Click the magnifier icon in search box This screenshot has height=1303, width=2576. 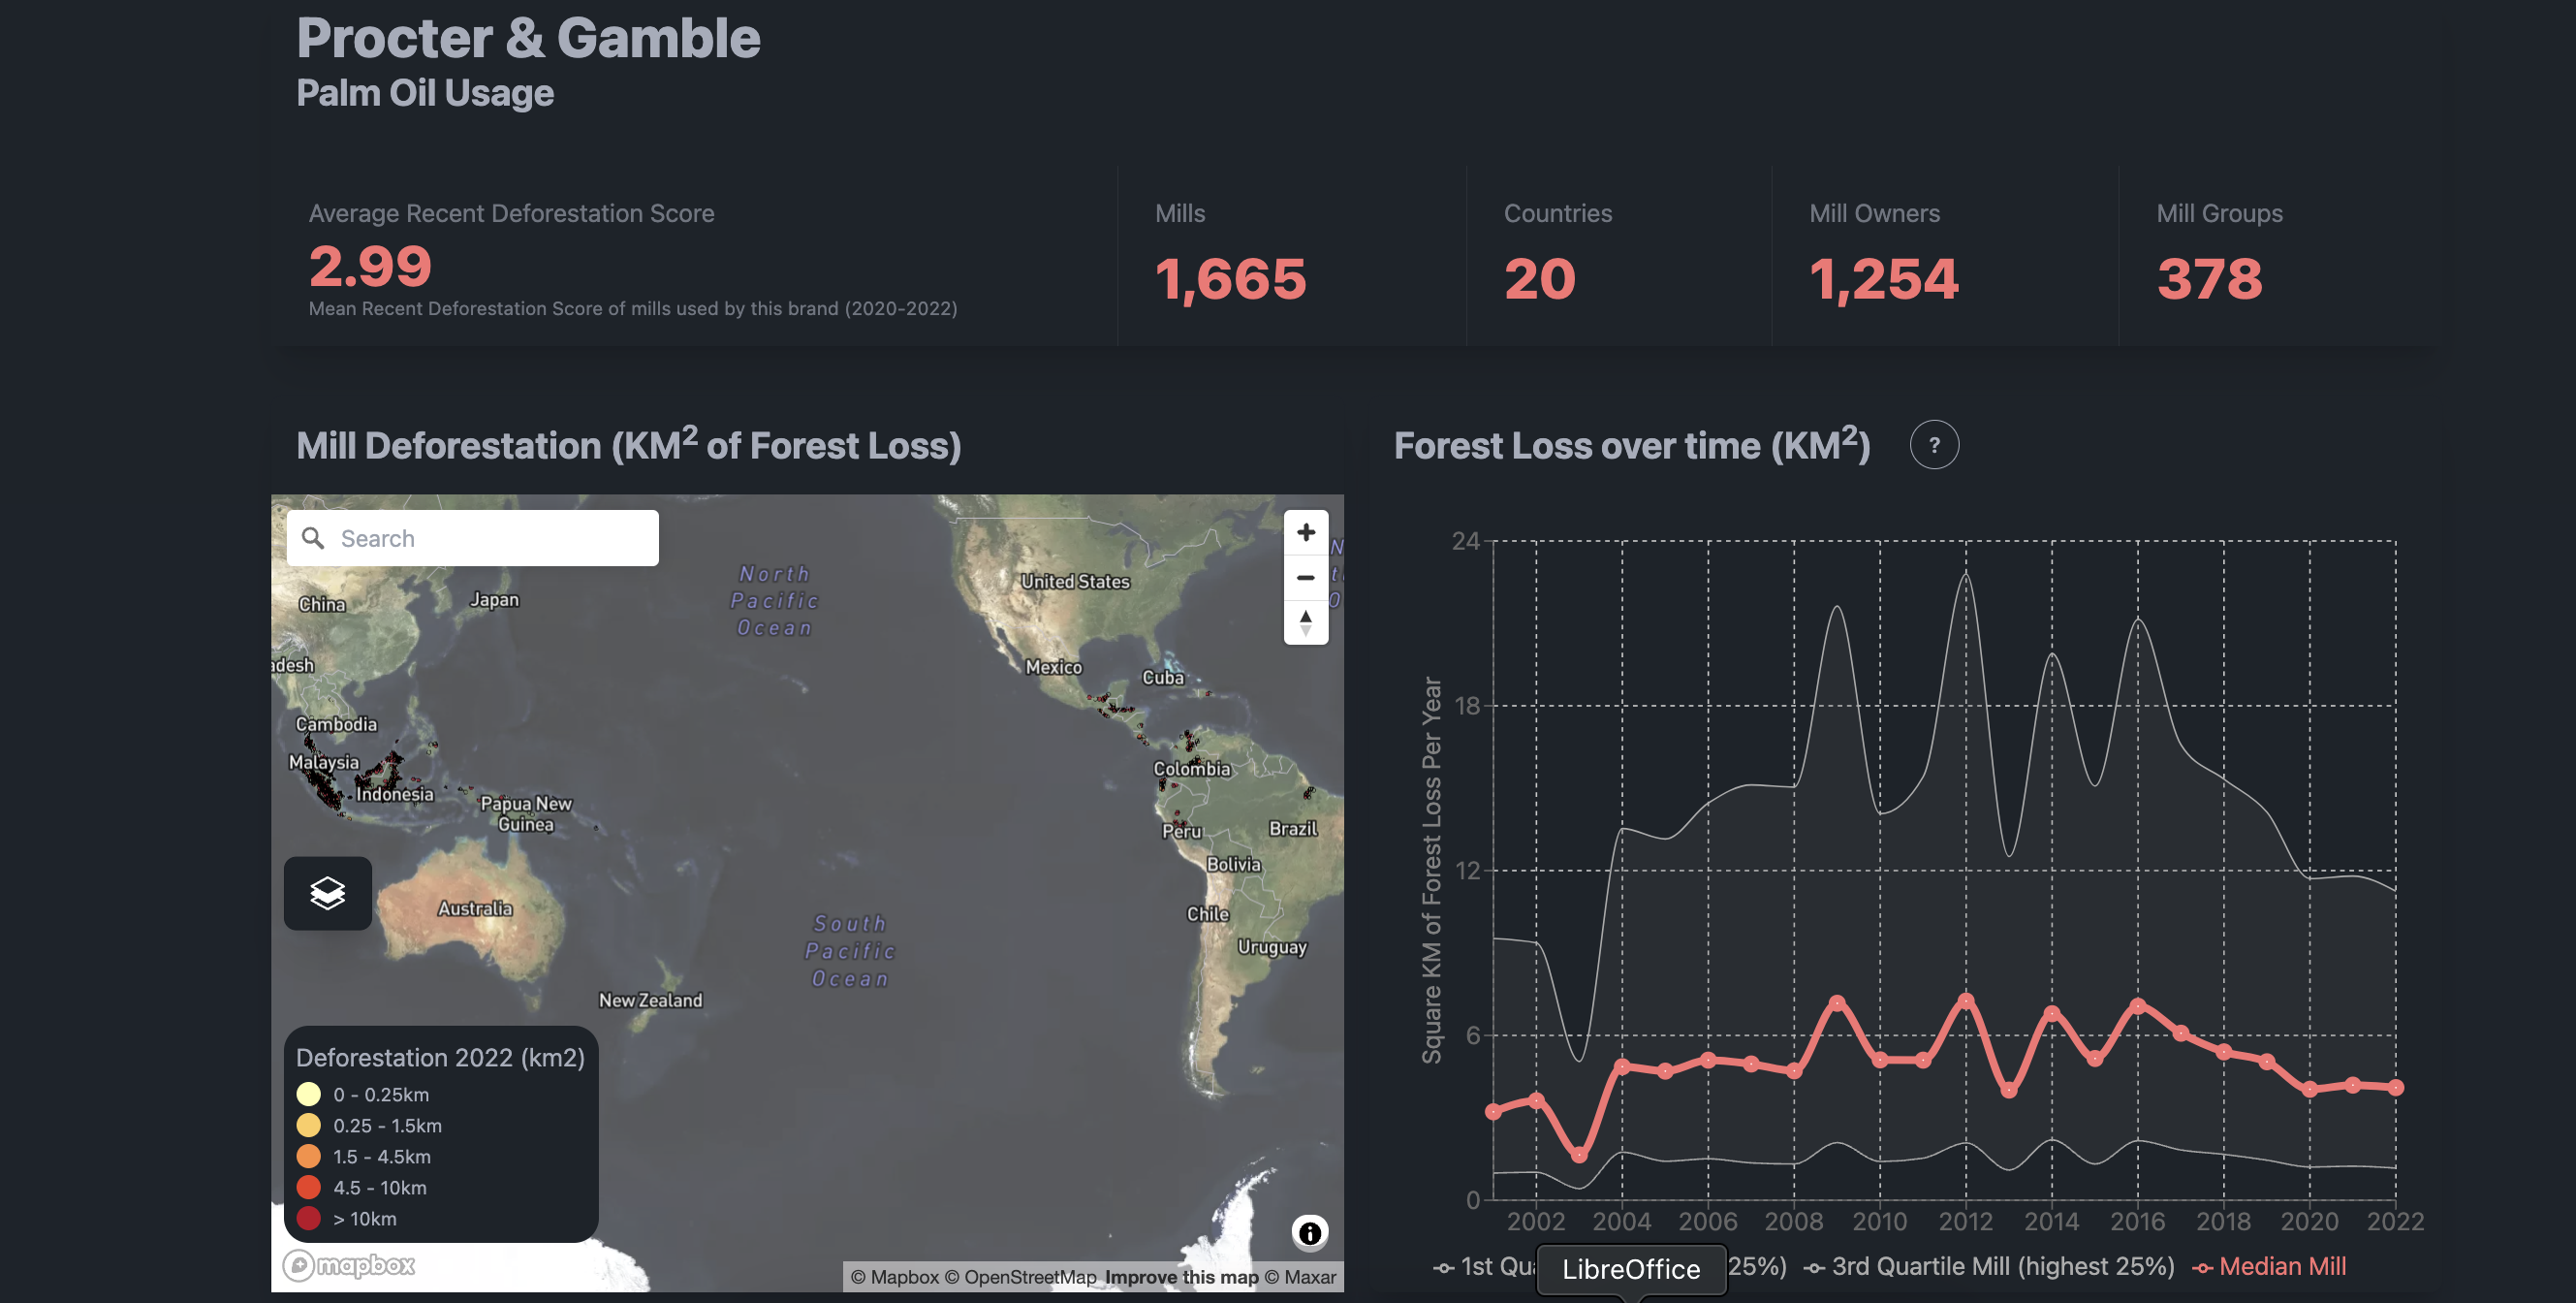click(313, 538)
